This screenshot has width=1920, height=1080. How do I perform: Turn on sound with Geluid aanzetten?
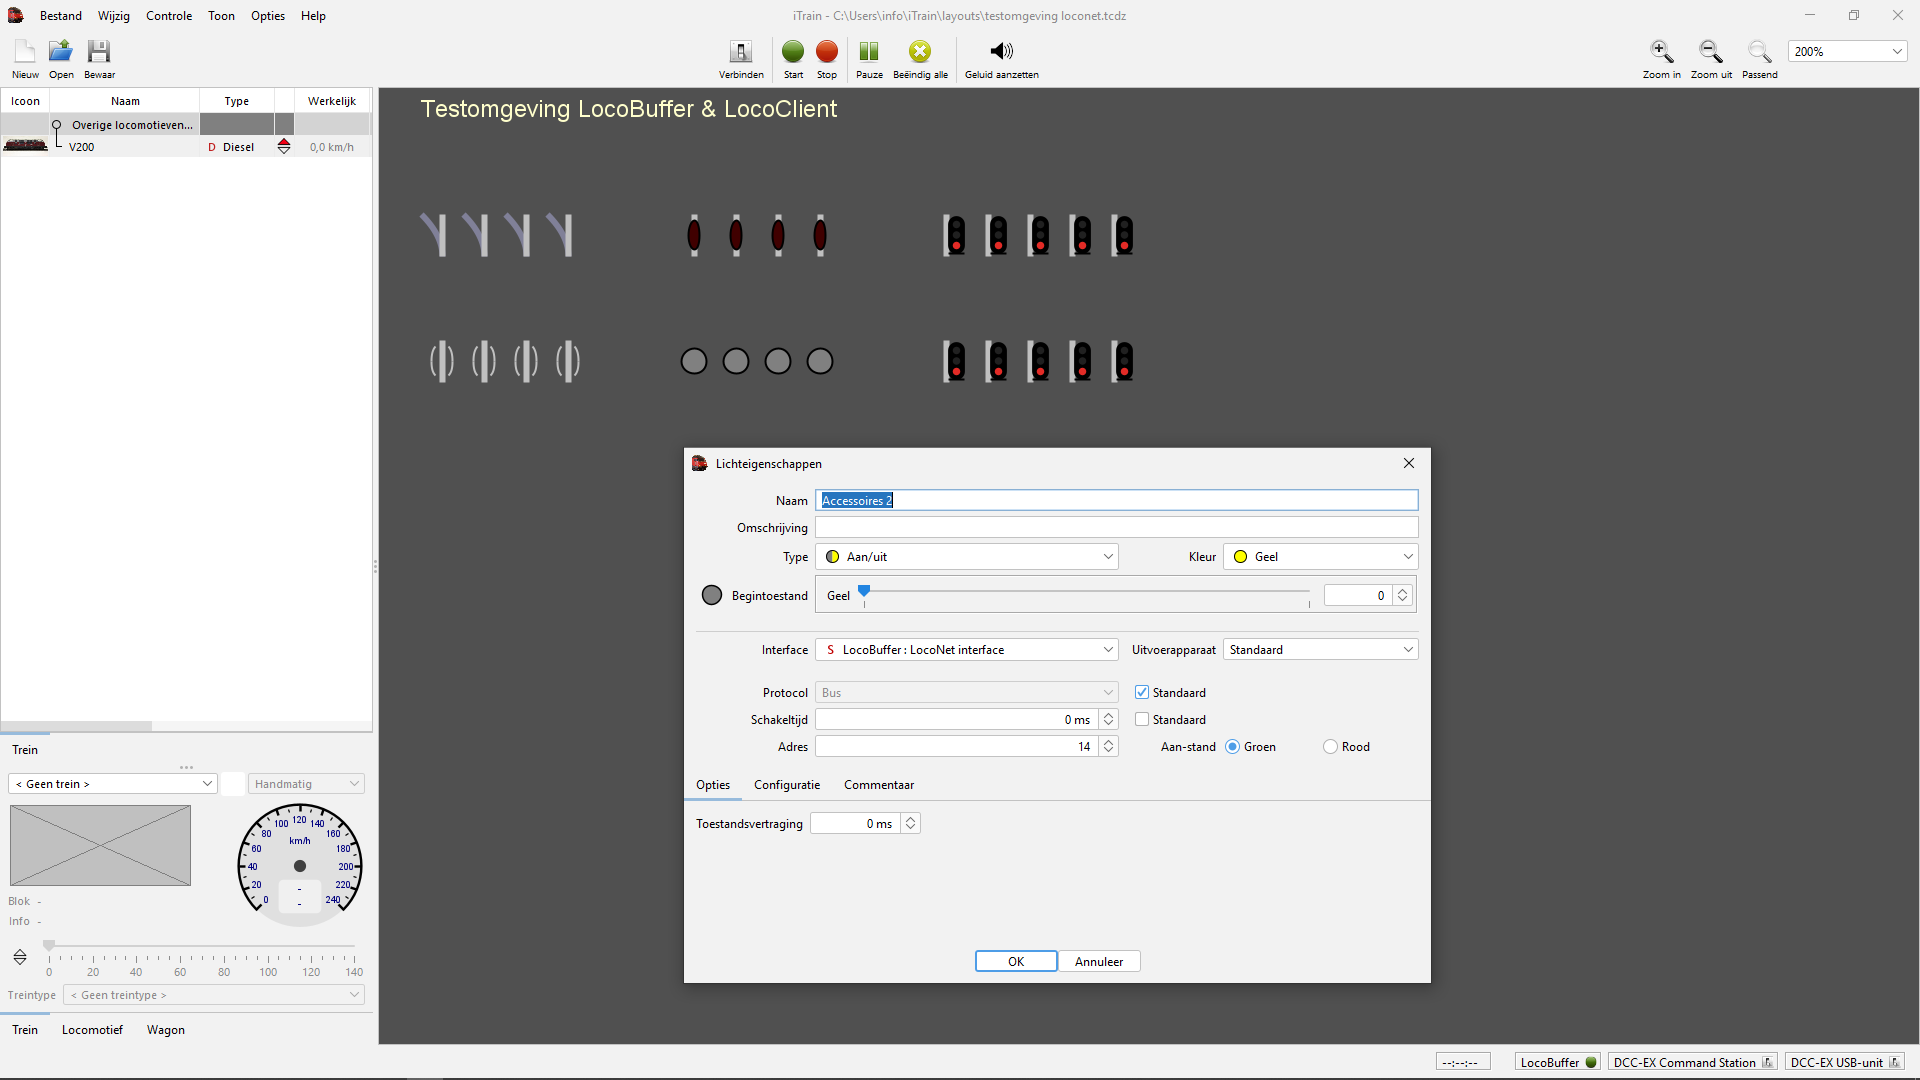tap(1001, 52)
